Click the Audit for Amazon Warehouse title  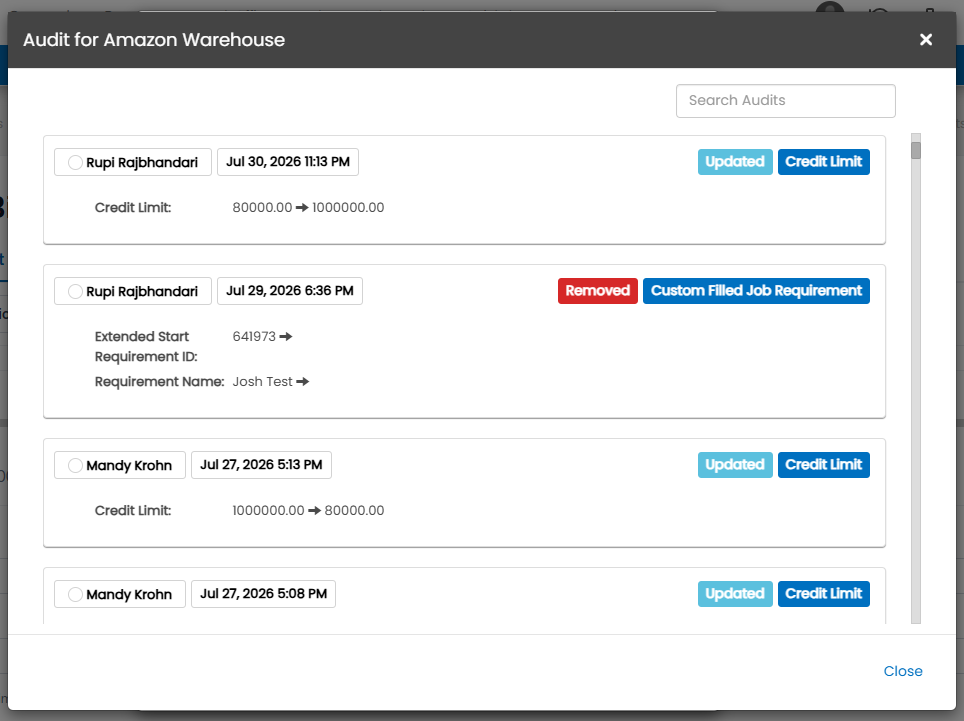pyautogui.click(x=154, y=40)
